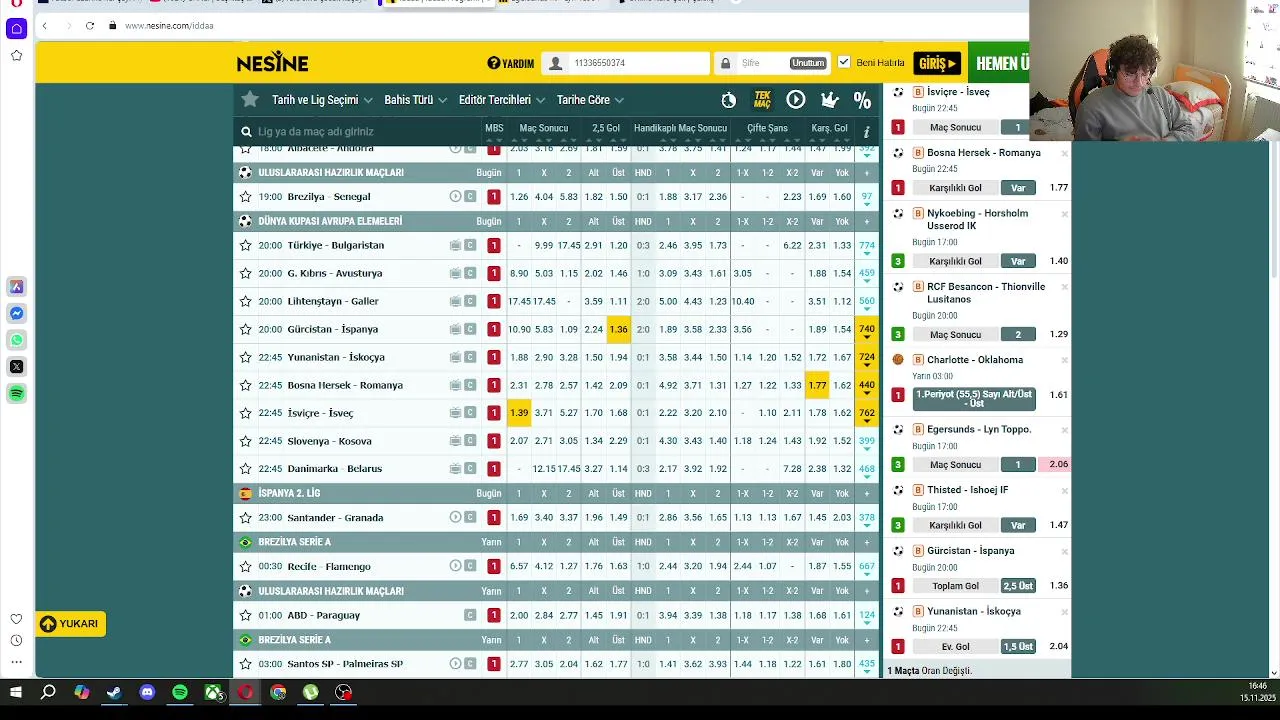Click the 2,5 Gol column header

[606, 128]
